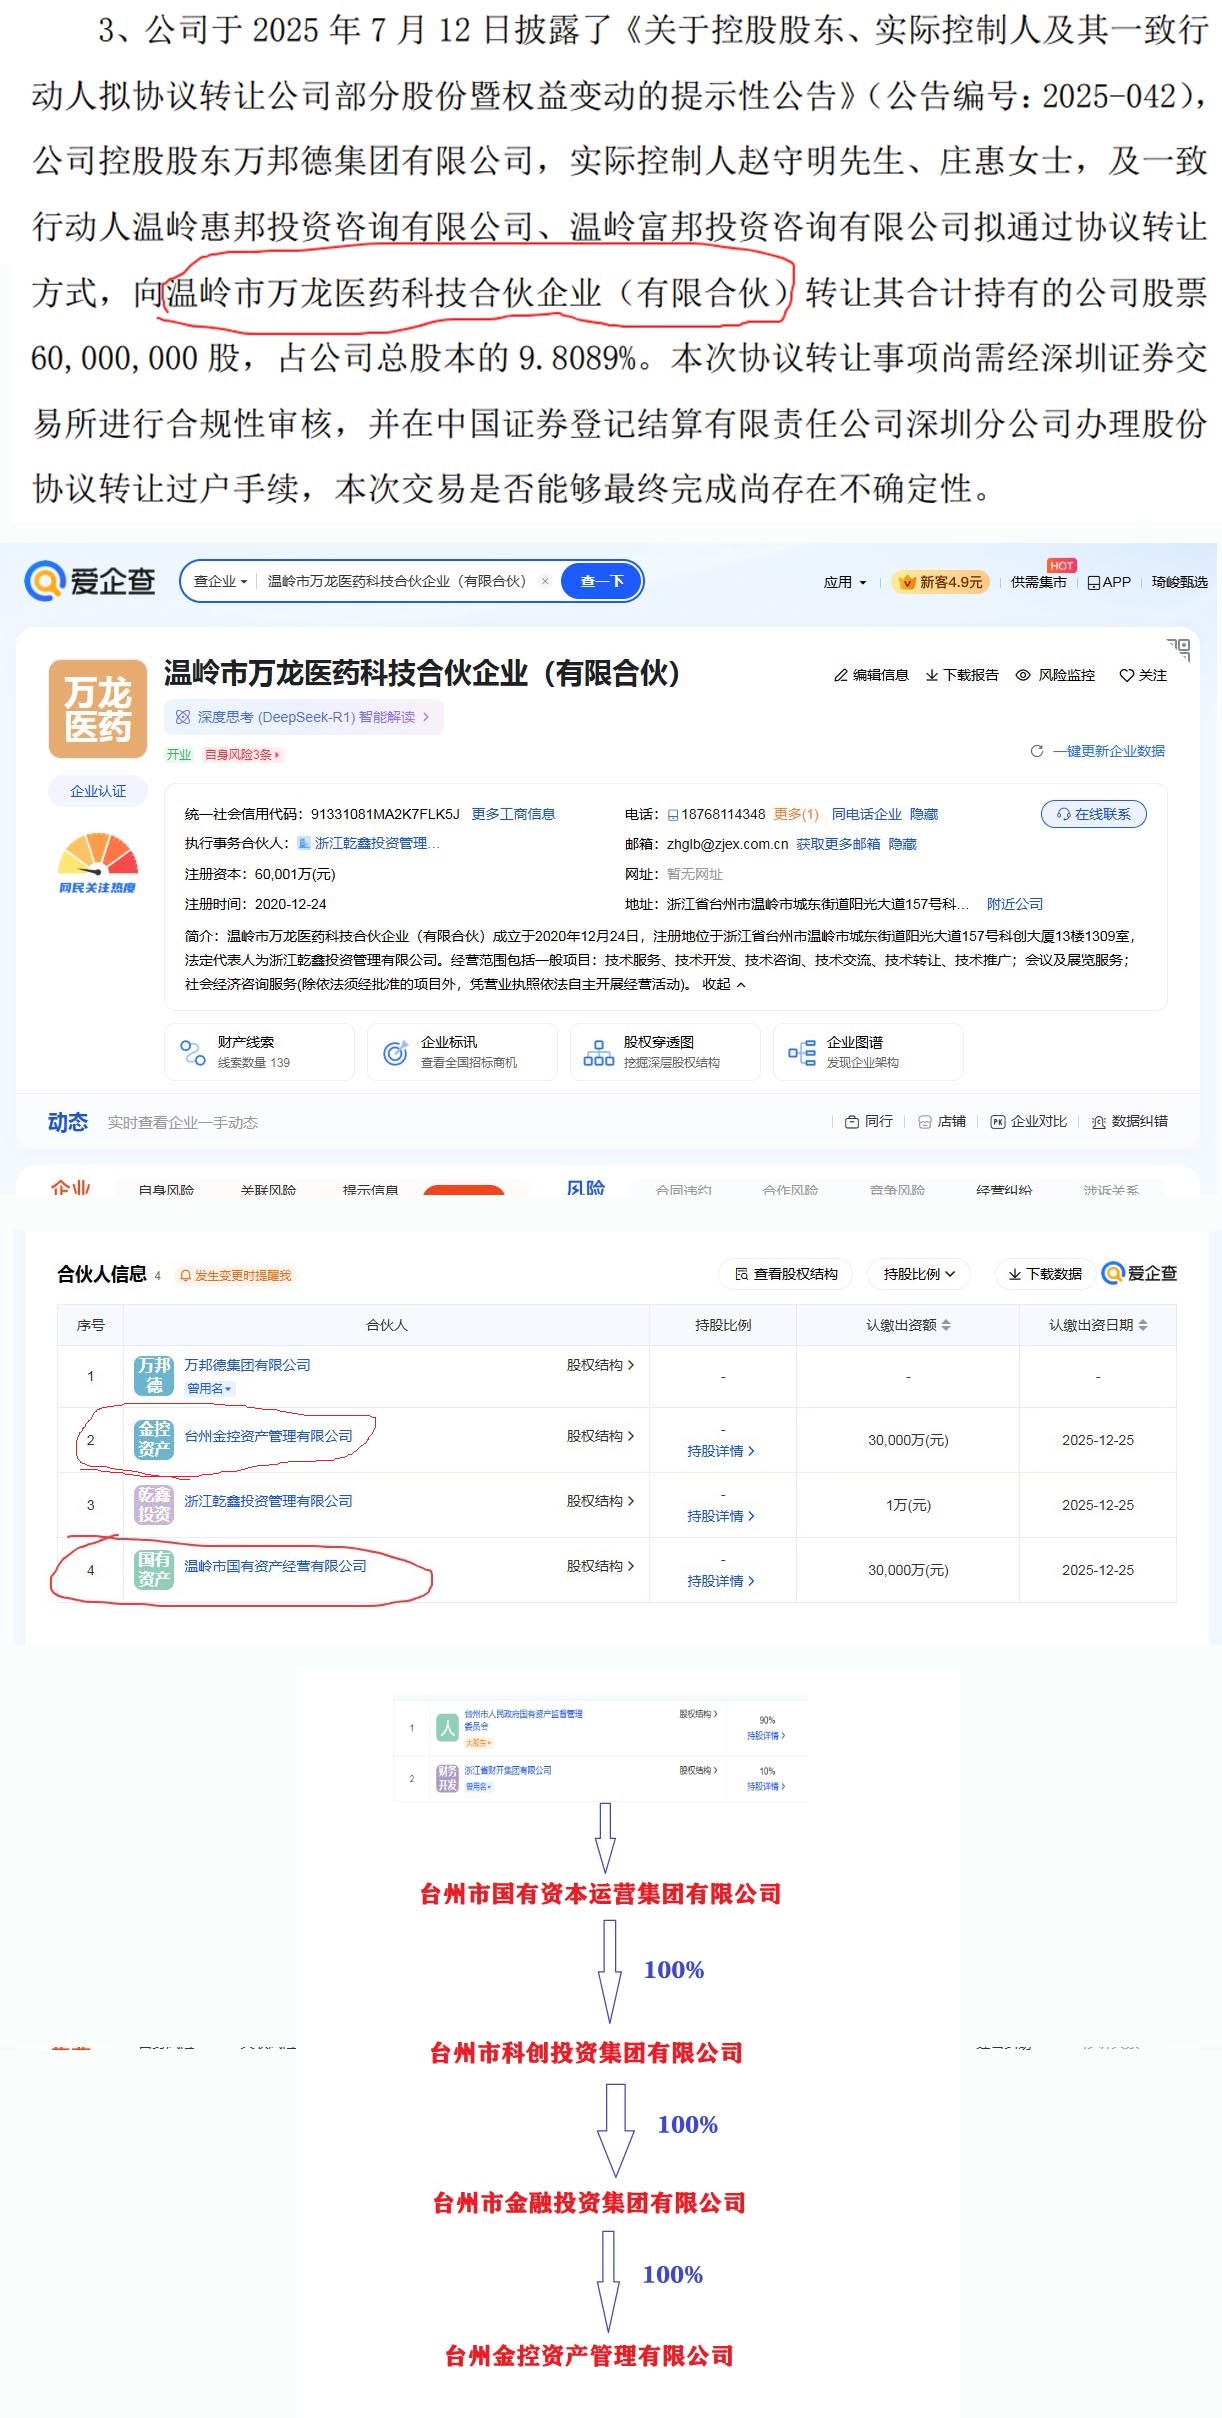Click the 爱企查 logo in the header
Image resolution: width=1222 pixels, height=2418 pixels.
pos(90,581)
